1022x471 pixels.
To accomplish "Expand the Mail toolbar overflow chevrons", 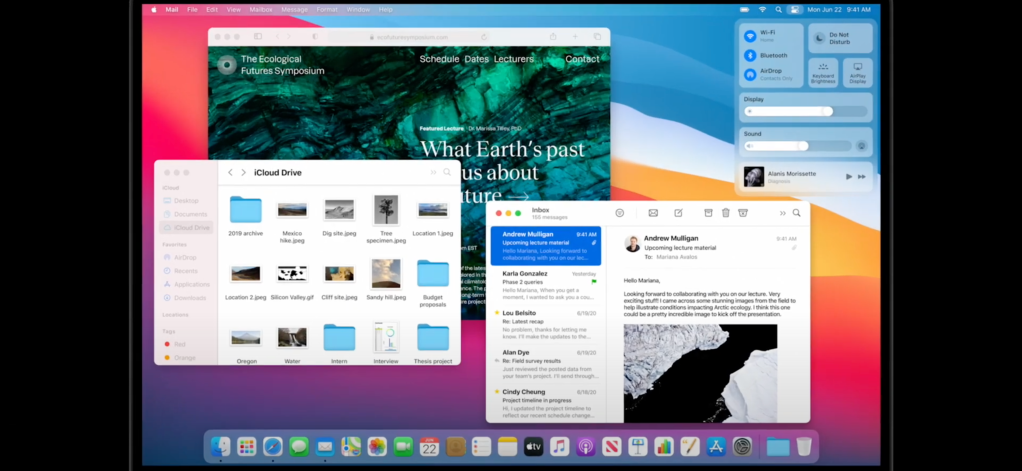I will click(782, 213).
